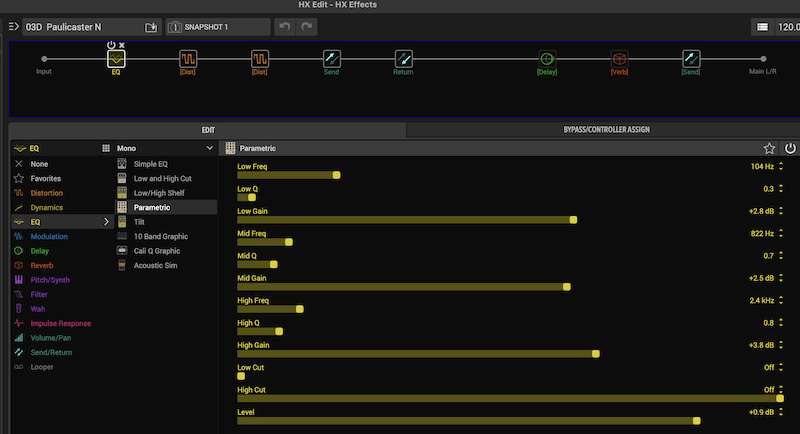Open the preset list icon near tempo
Screen dimensions: 800x434
[763, 27]
